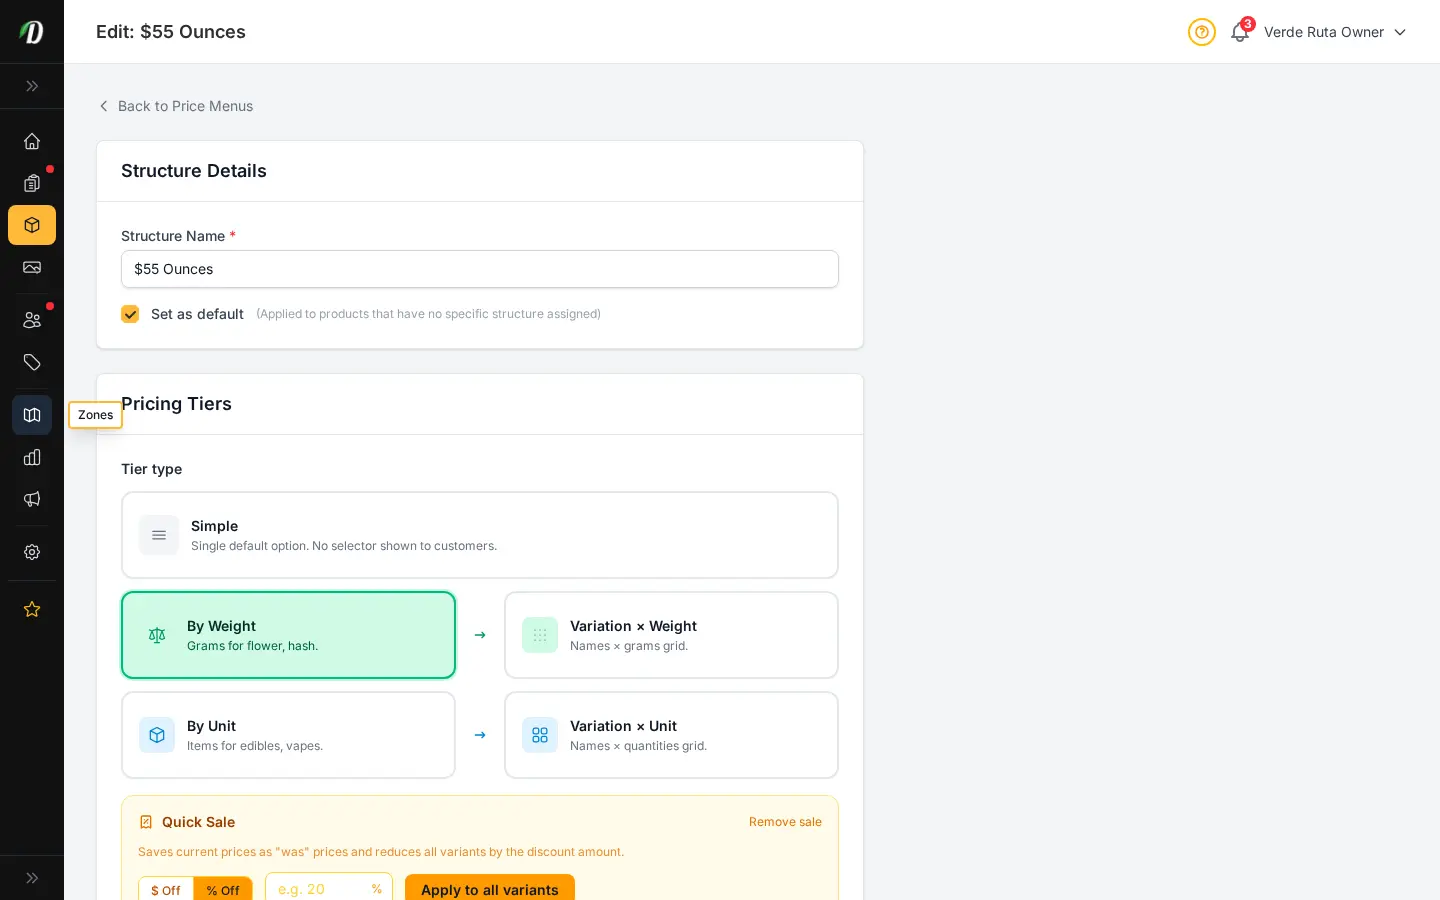Select the By Weight tier type

[288, 635]
